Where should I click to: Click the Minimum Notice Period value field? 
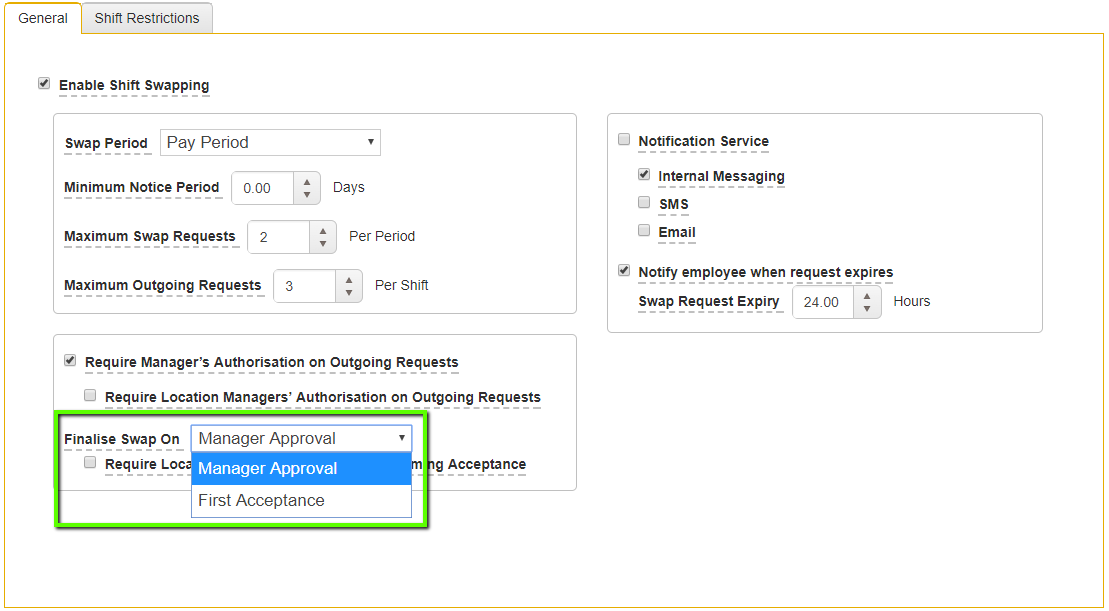(262, 188)
